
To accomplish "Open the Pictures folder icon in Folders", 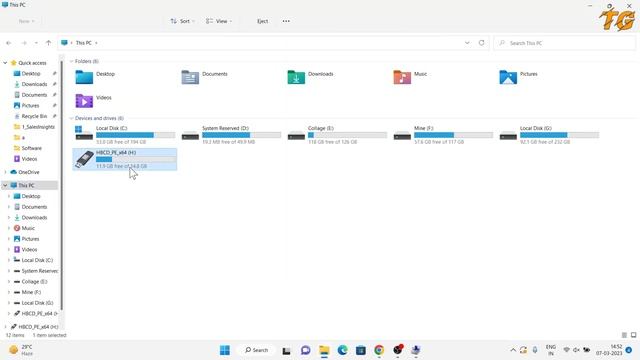I will 508,77.
